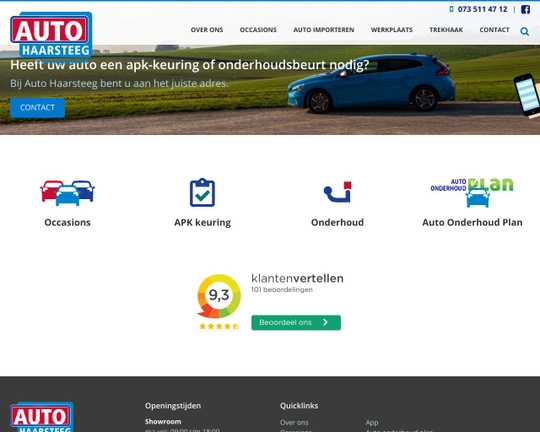The image size is (540, 432).
Task: Click the Auto Haarsteeg logo in footer
Action: [42, 417]
